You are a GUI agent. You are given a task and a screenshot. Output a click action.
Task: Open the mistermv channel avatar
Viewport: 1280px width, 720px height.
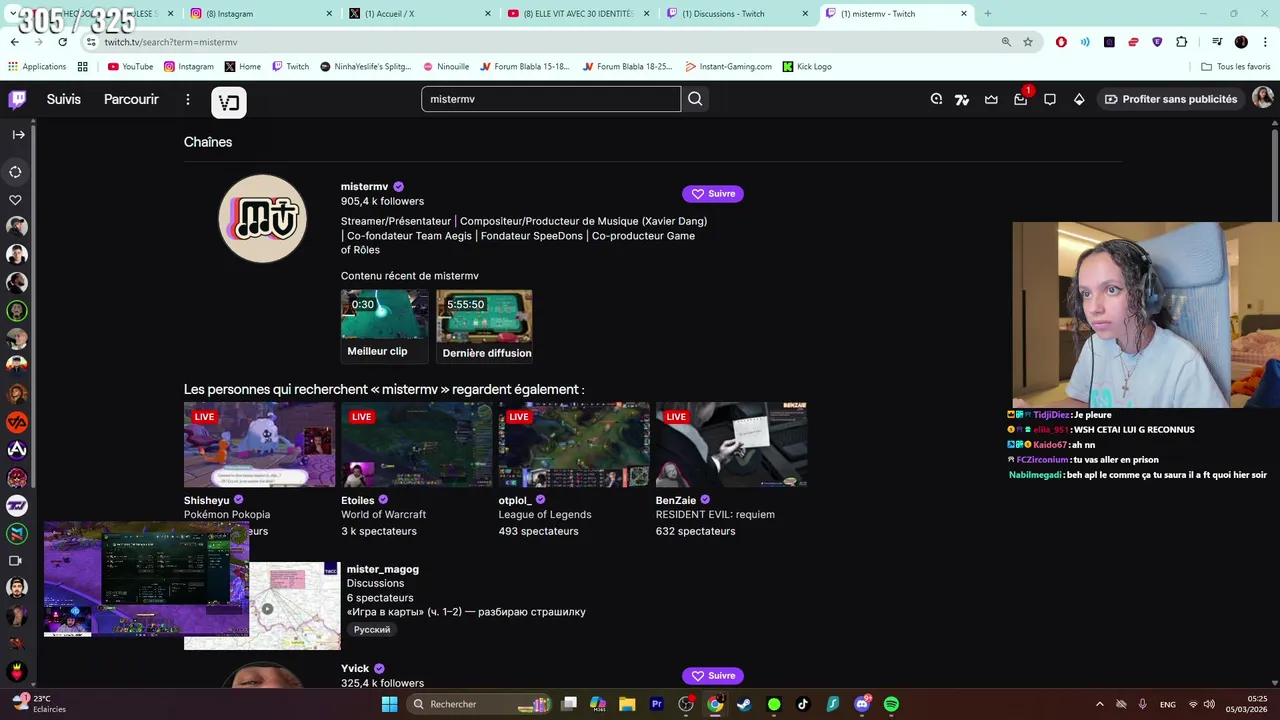tap(263, 219)
